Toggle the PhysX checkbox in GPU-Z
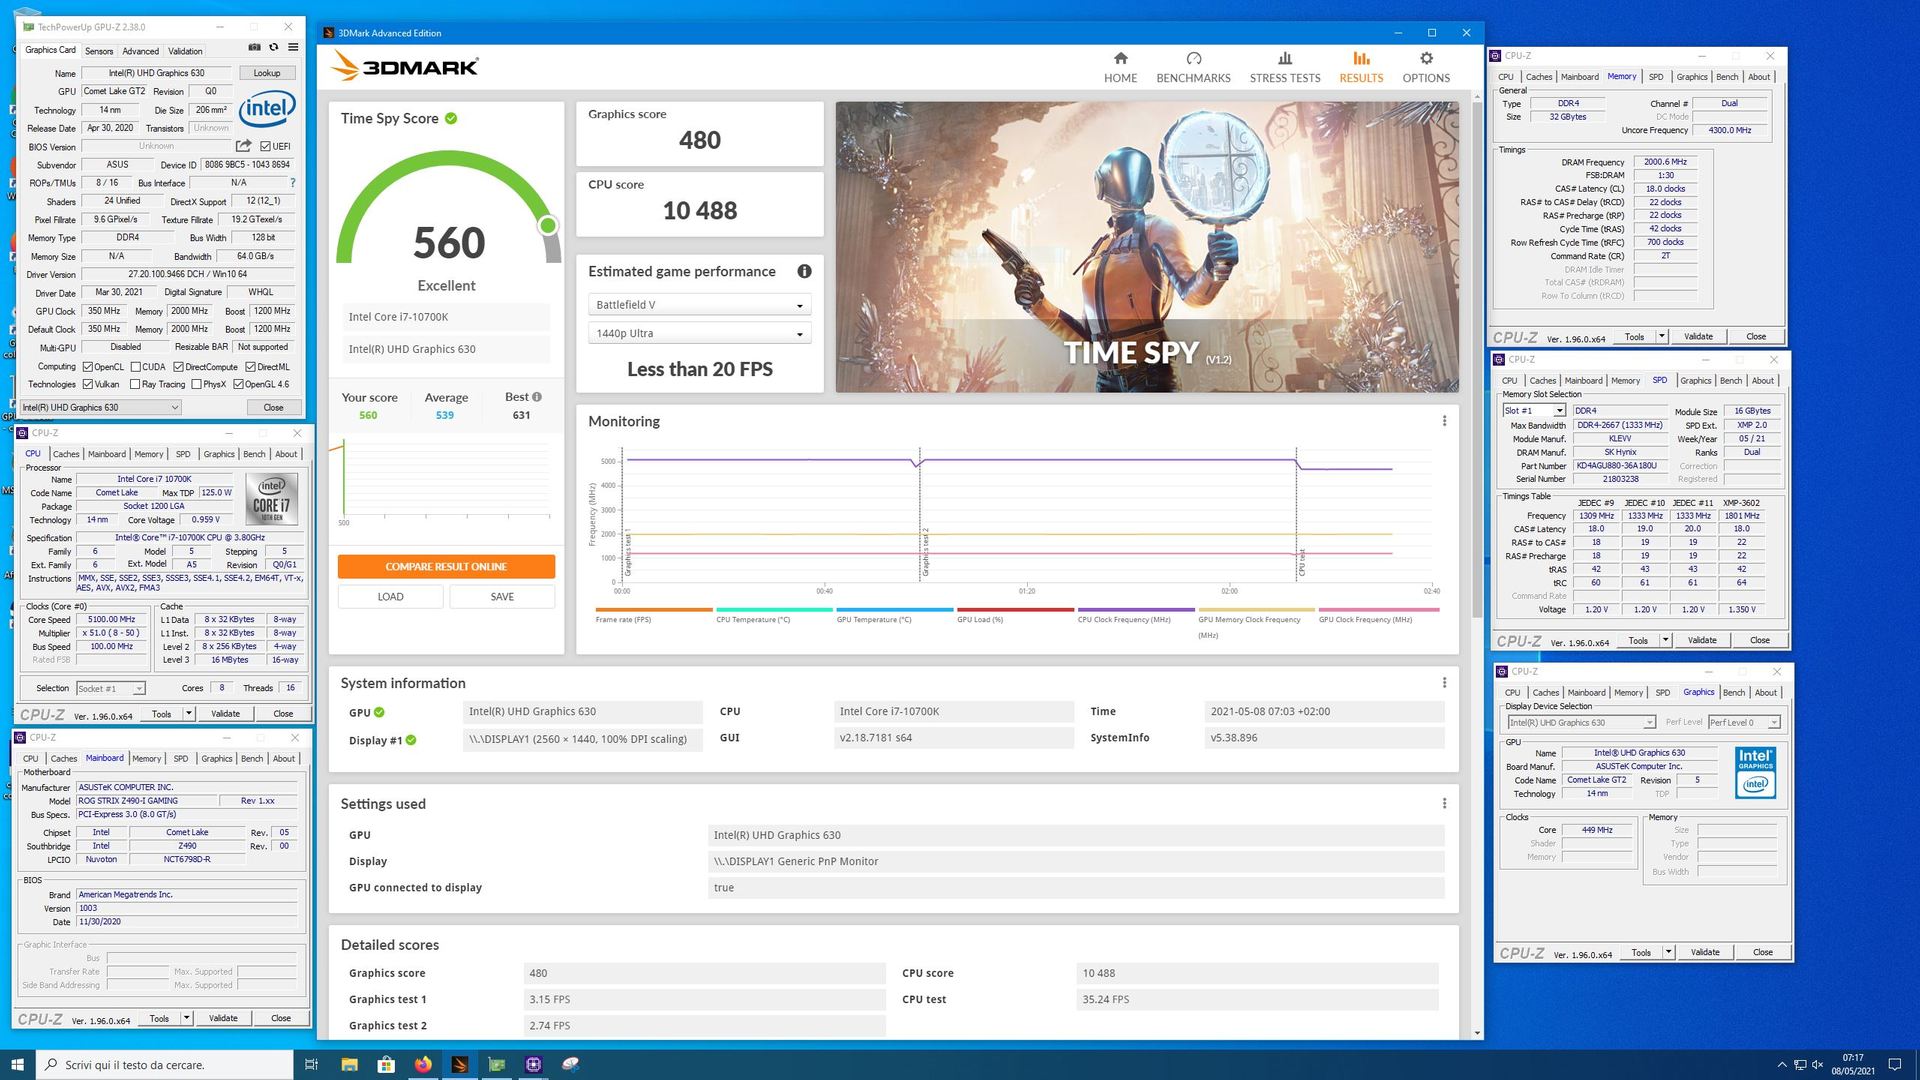 196,384
